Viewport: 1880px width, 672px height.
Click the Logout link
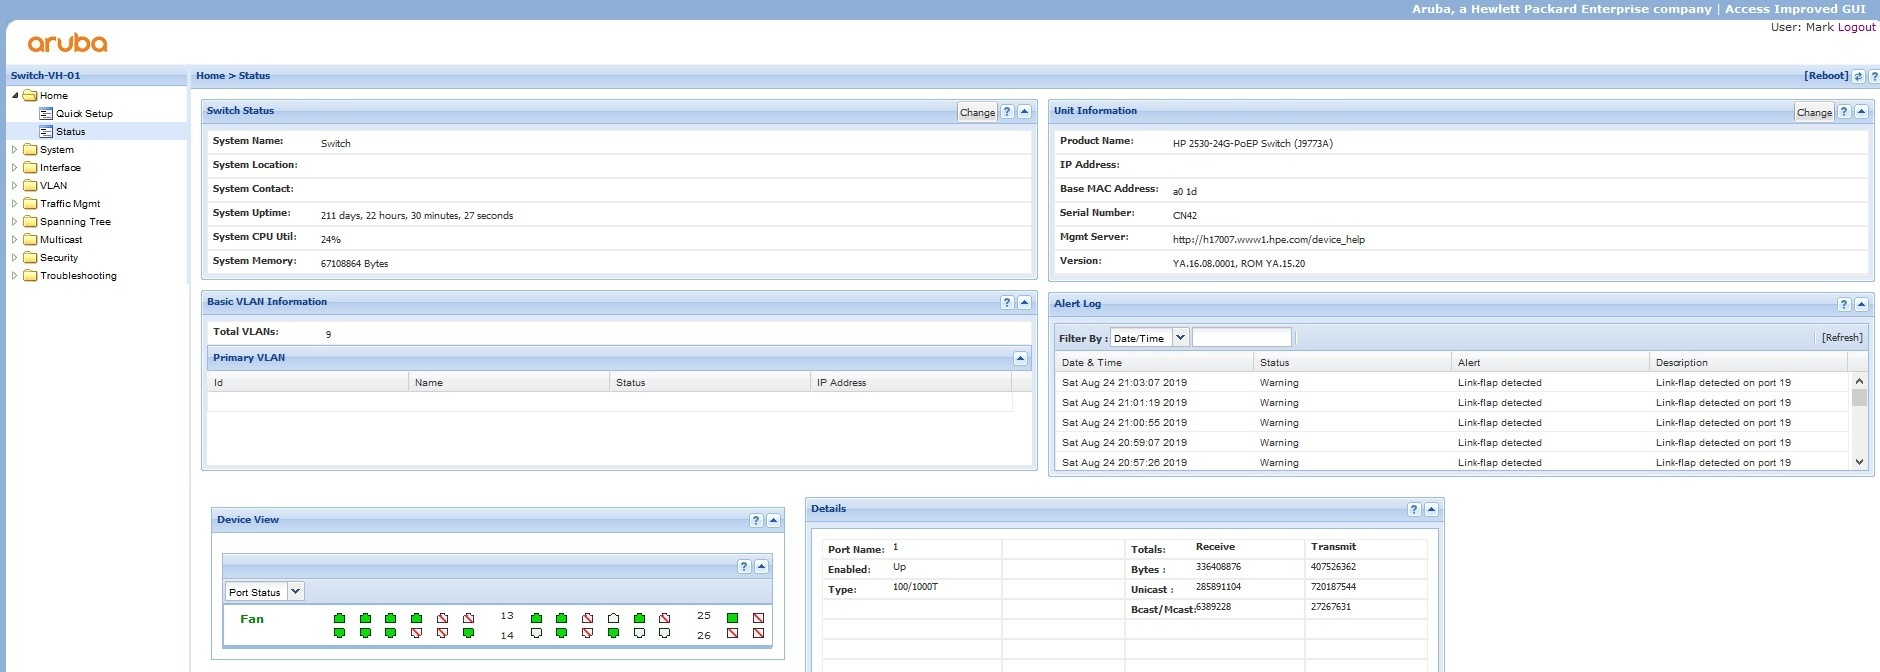[x=1856, y=27]
